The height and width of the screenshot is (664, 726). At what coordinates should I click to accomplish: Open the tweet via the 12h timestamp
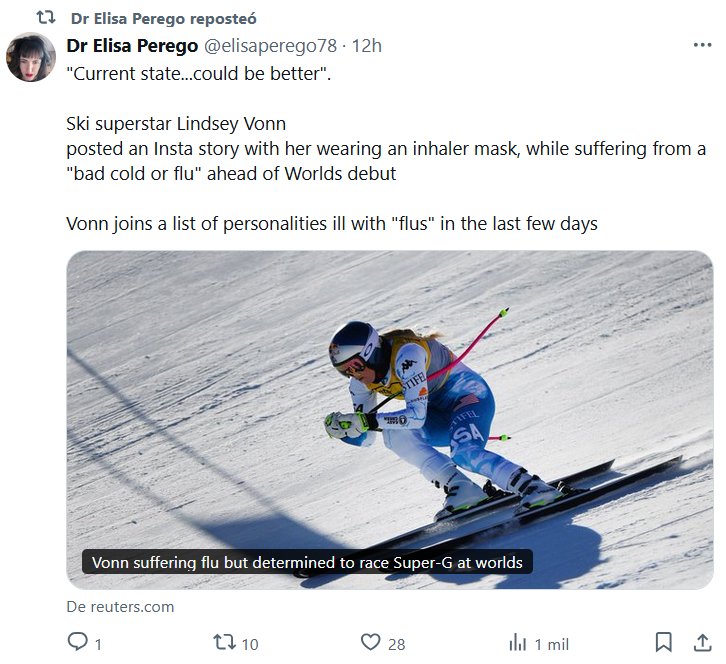click(x=367, y=46)
